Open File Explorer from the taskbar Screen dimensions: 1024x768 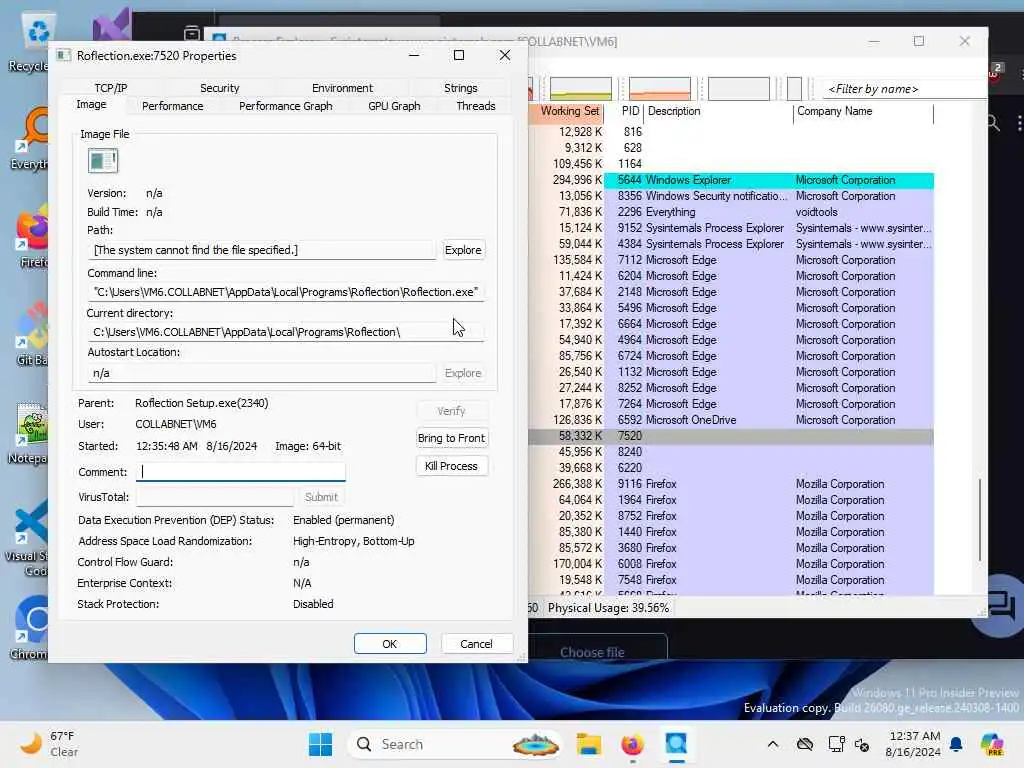point(588,744)
